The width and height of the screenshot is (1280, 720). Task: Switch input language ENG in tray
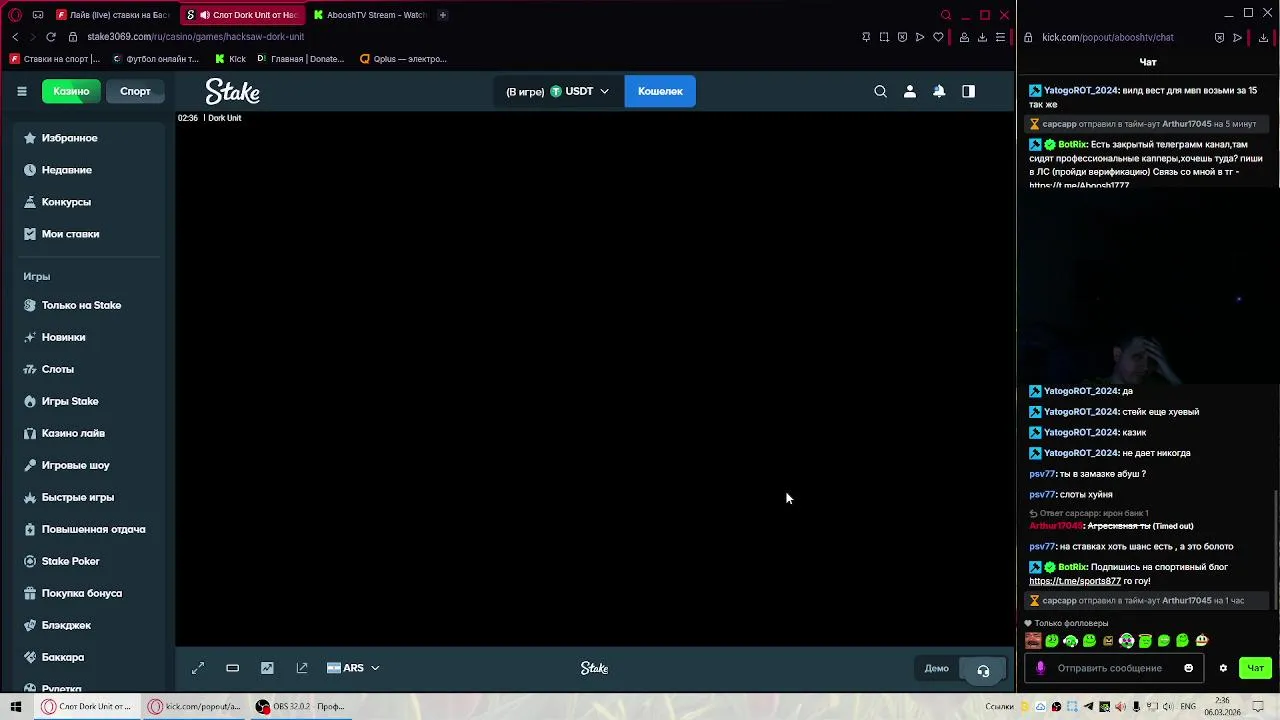click(1187, 707)
